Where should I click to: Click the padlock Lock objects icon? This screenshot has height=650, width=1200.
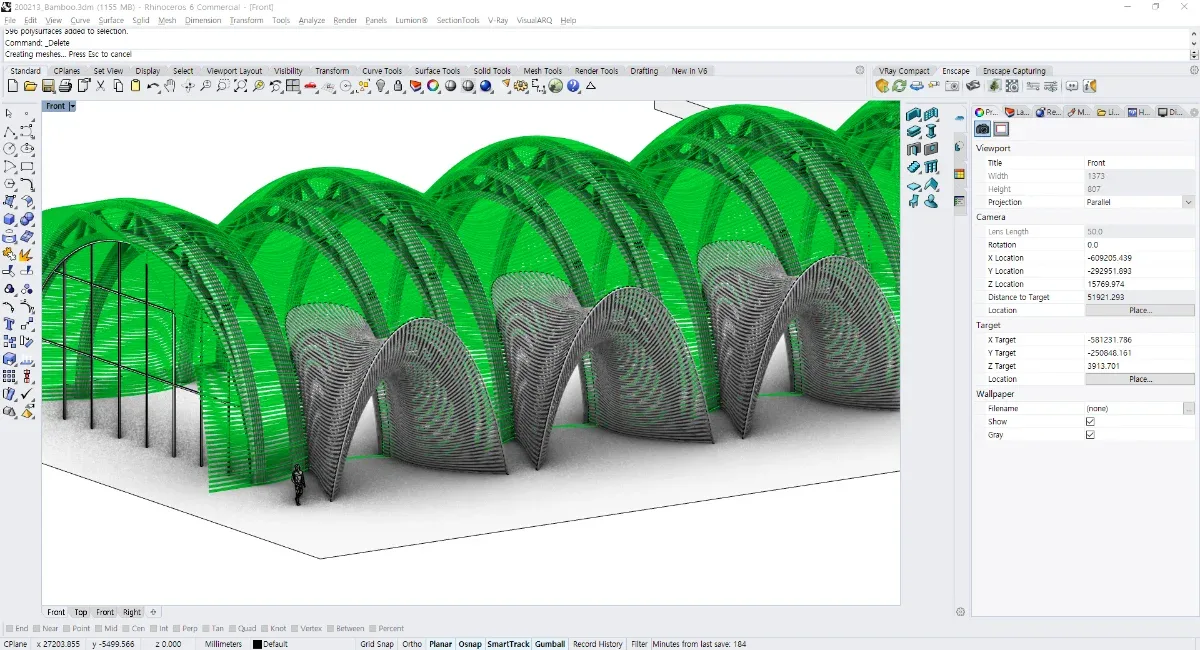(398, 87)
